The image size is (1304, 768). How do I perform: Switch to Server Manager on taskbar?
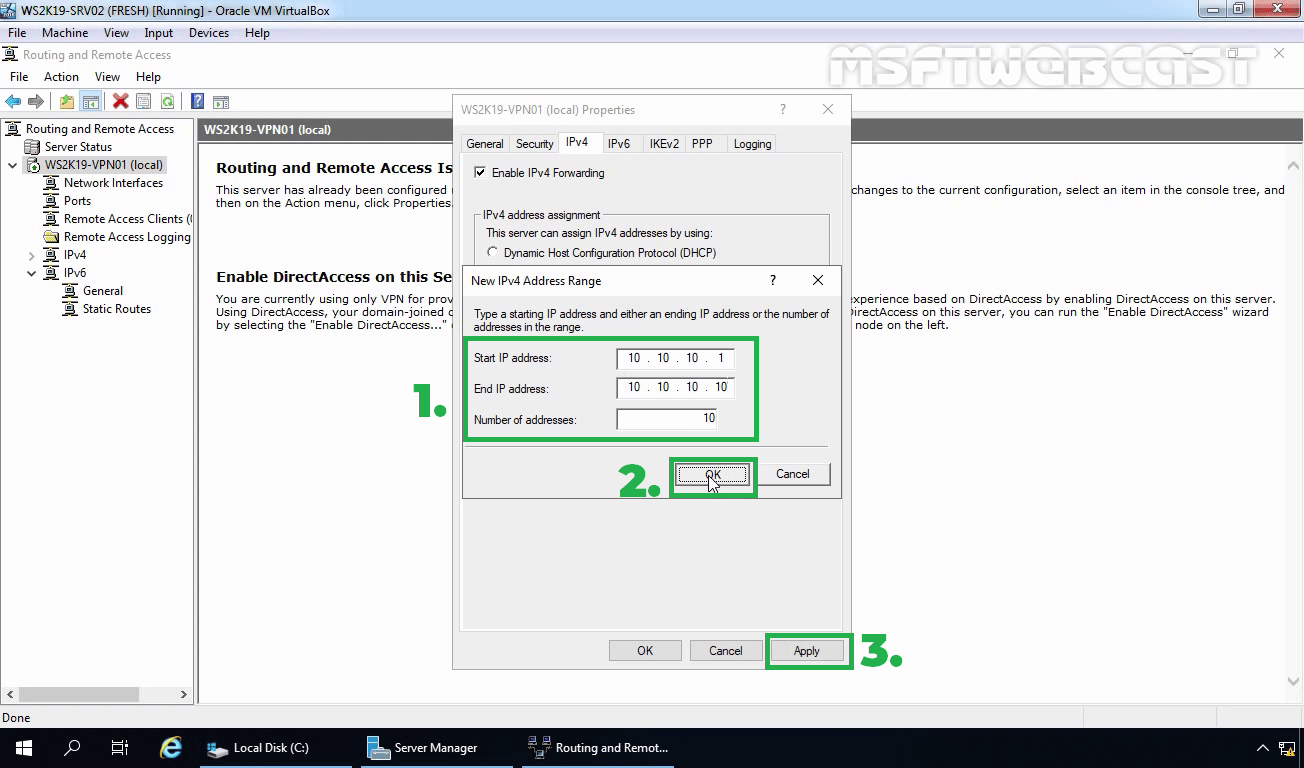pyautogui.click(x=437, y=748)
